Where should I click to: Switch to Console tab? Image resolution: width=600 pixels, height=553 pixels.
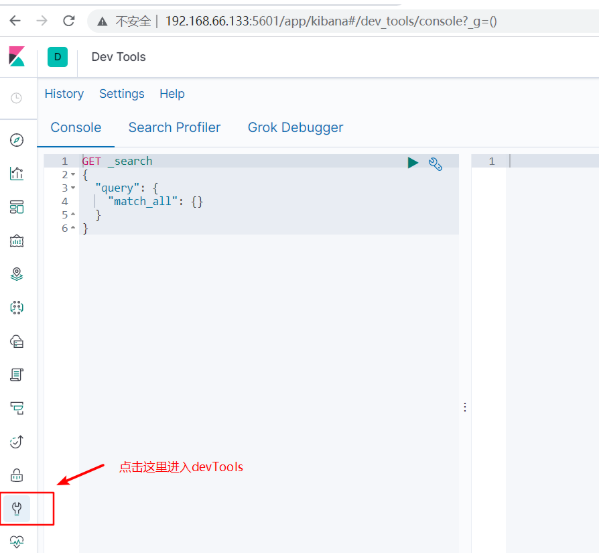(76, 127)
